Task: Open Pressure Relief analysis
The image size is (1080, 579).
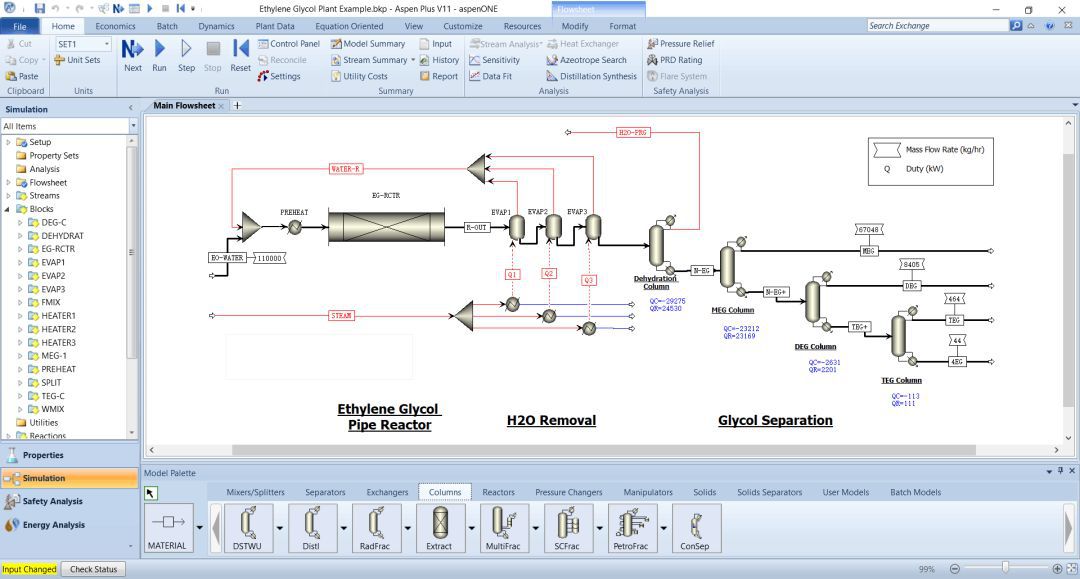Action: [681, 43]
